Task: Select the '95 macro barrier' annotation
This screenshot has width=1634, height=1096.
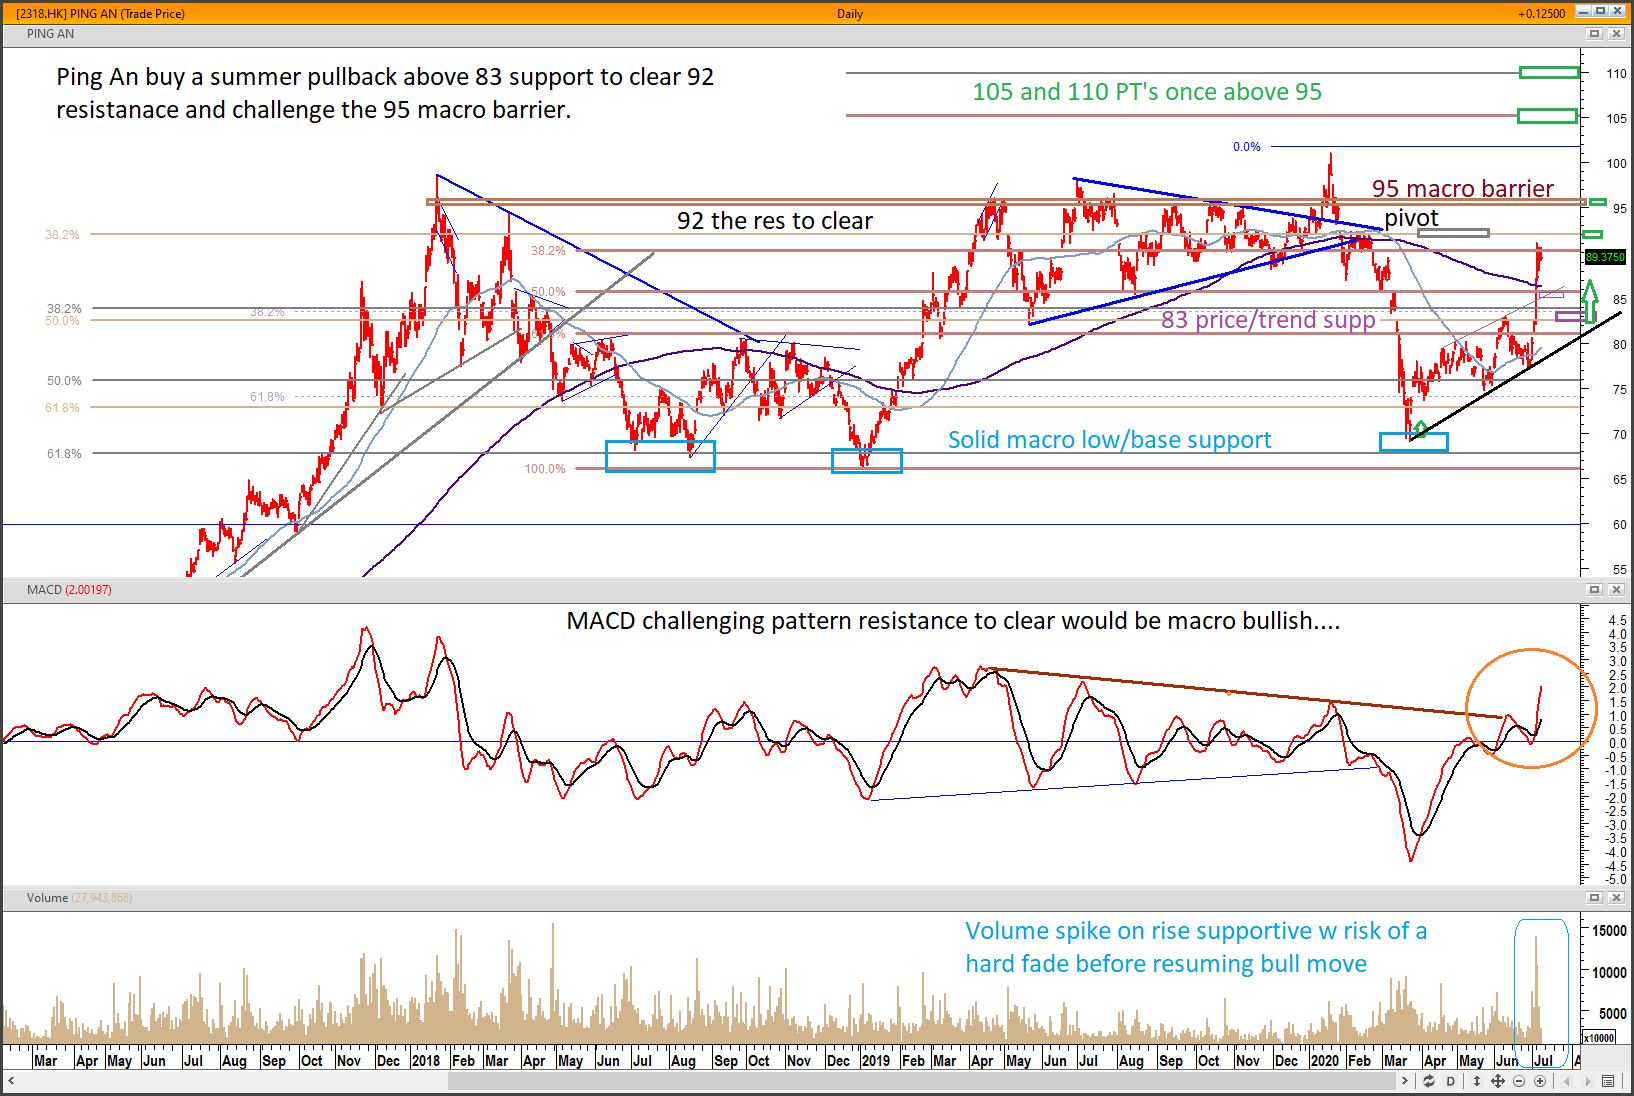Action: pos(1462,189)
